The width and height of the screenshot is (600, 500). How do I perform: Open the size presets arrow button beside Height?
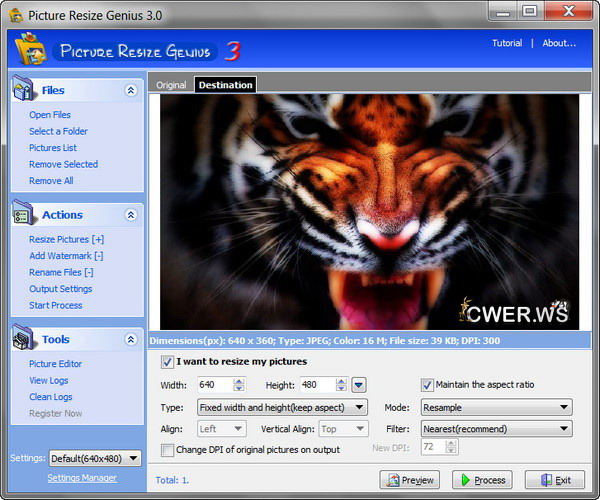pos(359,385)
